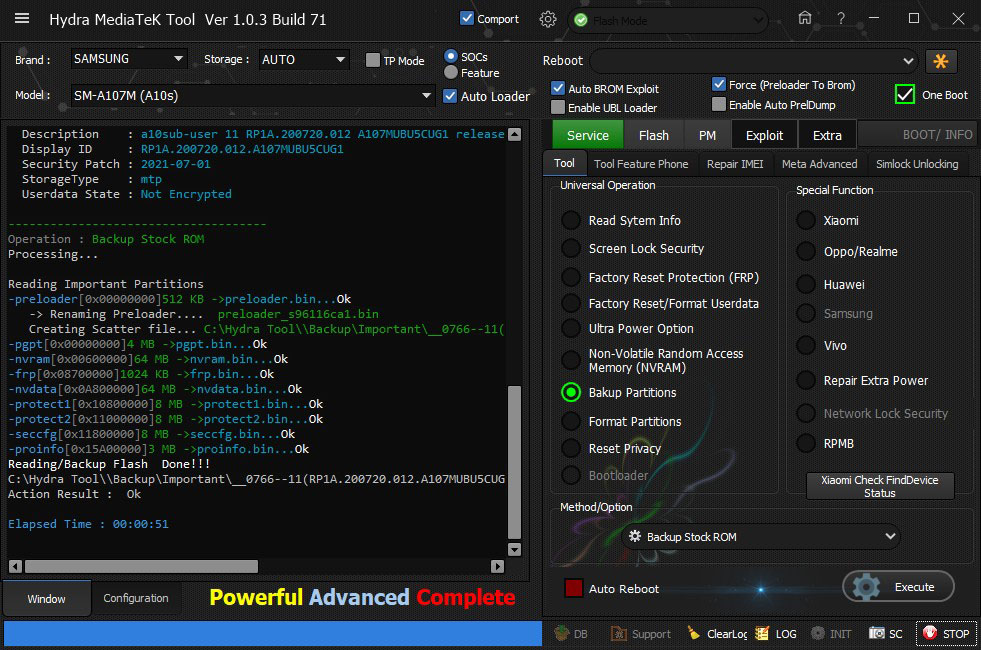Click the home icon in title bar

click(x=805, y=18)
